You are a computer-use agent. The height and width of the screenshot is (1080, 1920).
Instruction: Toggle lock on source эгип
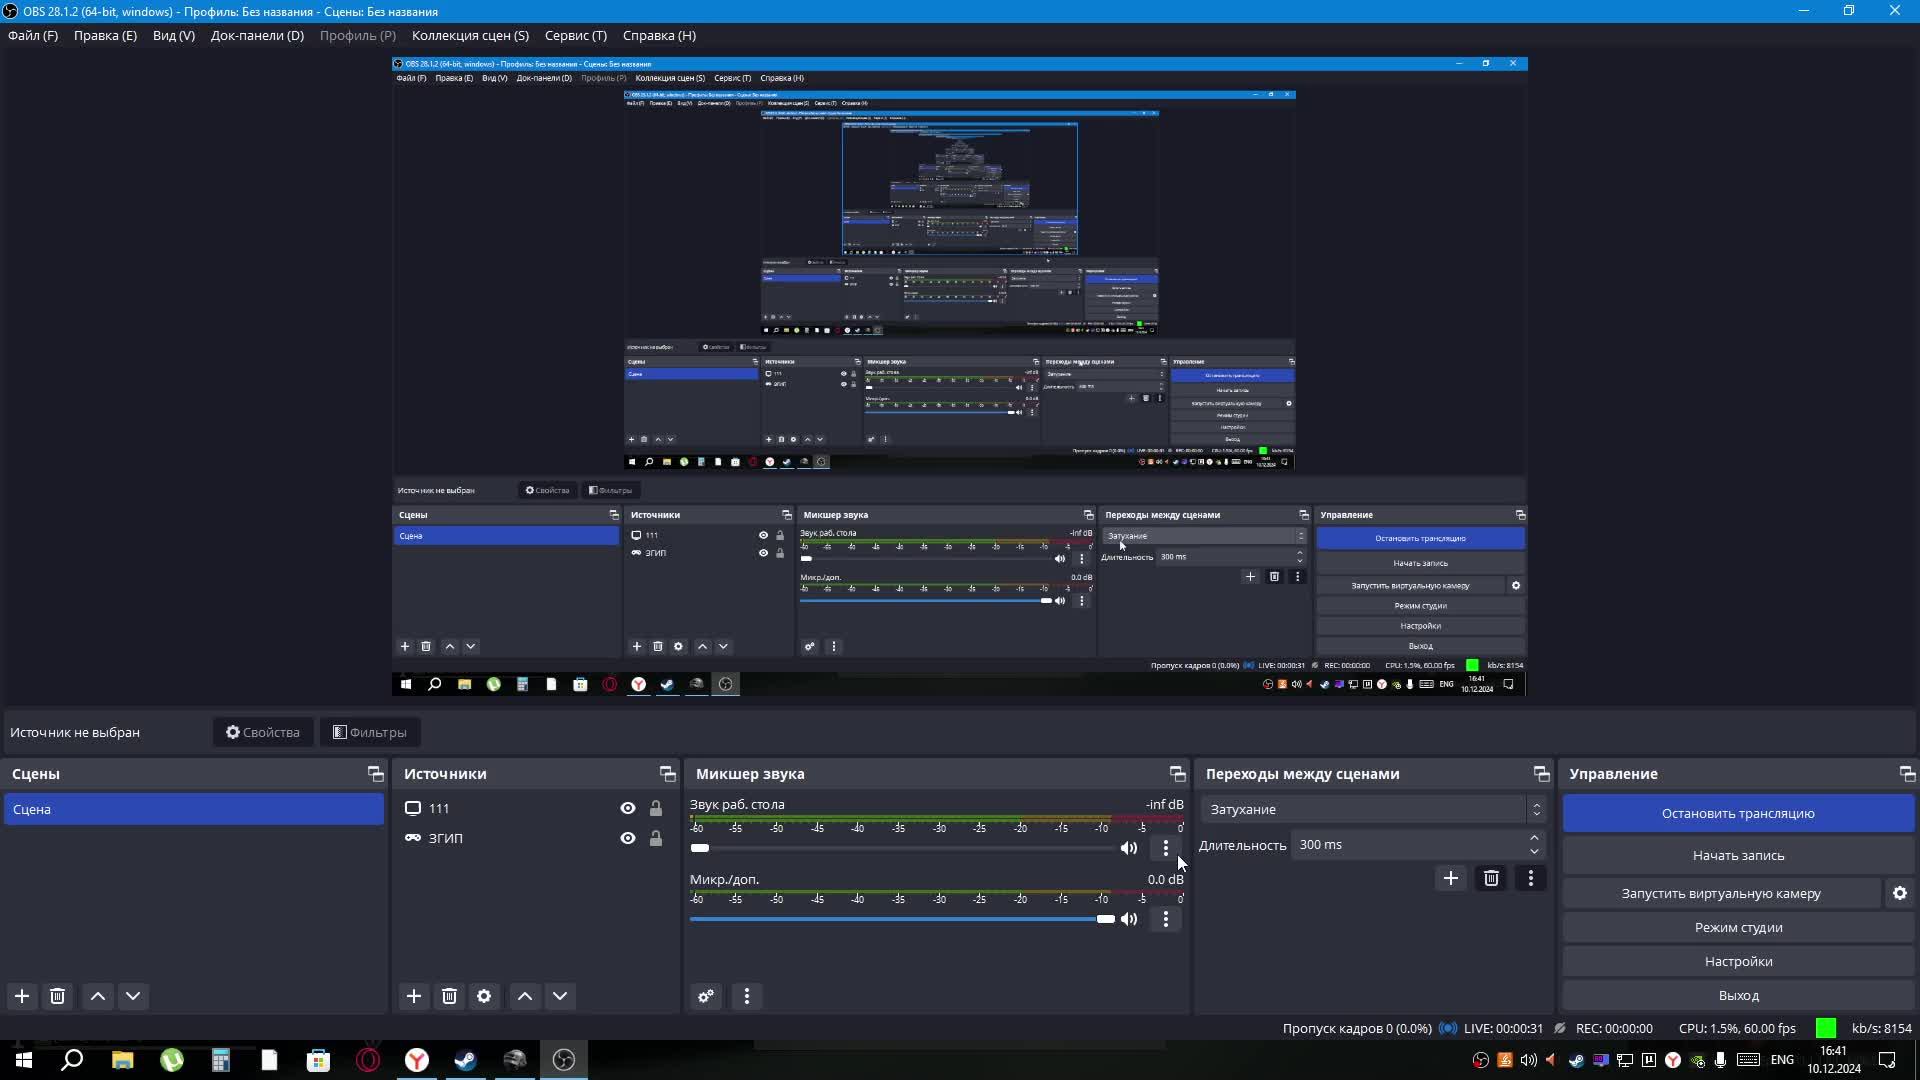click(x=656, y=838)
